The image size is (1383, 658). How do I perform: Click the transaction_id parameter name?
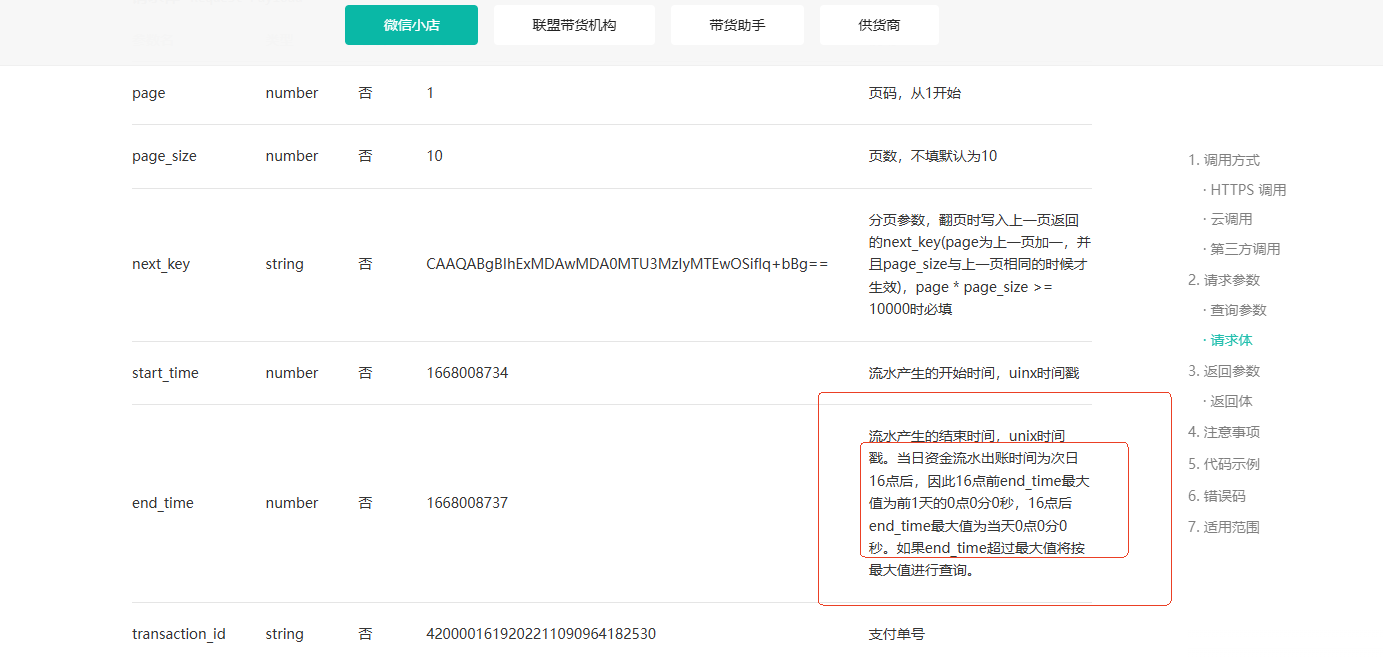(179, 634)
